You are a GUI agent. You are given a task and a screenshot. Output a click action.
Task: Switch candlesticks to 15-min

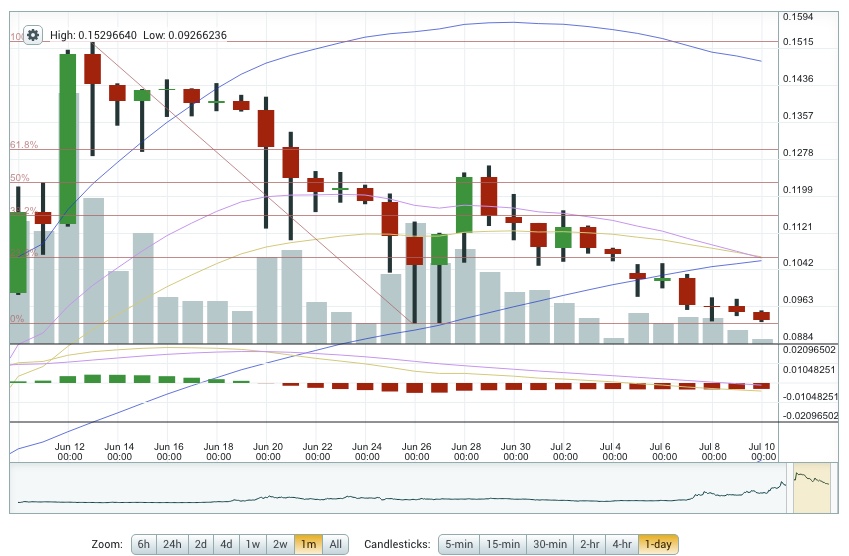pyautogui.click(x=503, y=544)
